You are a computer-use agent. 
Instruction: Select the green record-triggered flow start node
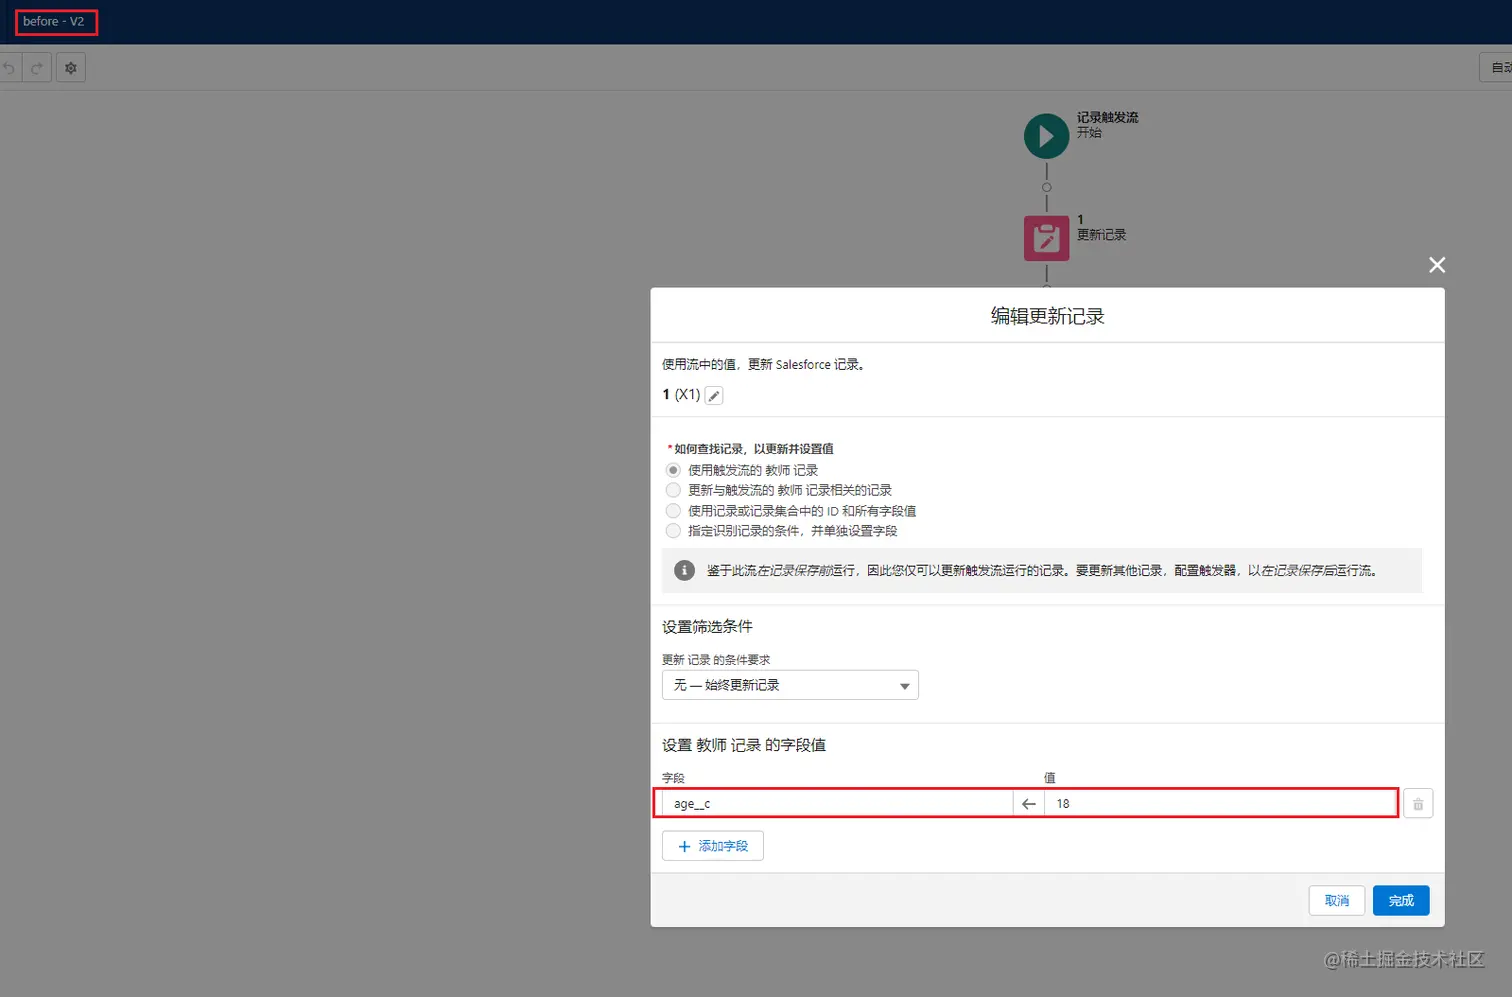(x=1046, y=136)
